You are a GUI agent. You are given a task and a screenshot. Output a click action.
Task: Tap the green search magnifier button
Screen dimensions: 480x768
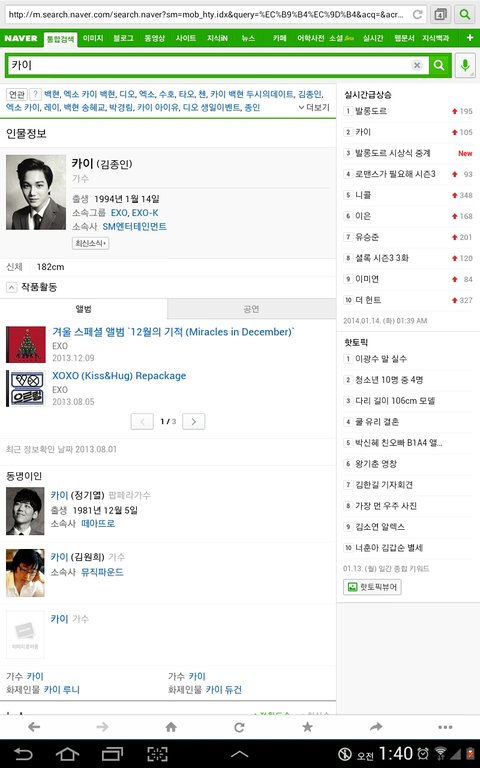439,65
